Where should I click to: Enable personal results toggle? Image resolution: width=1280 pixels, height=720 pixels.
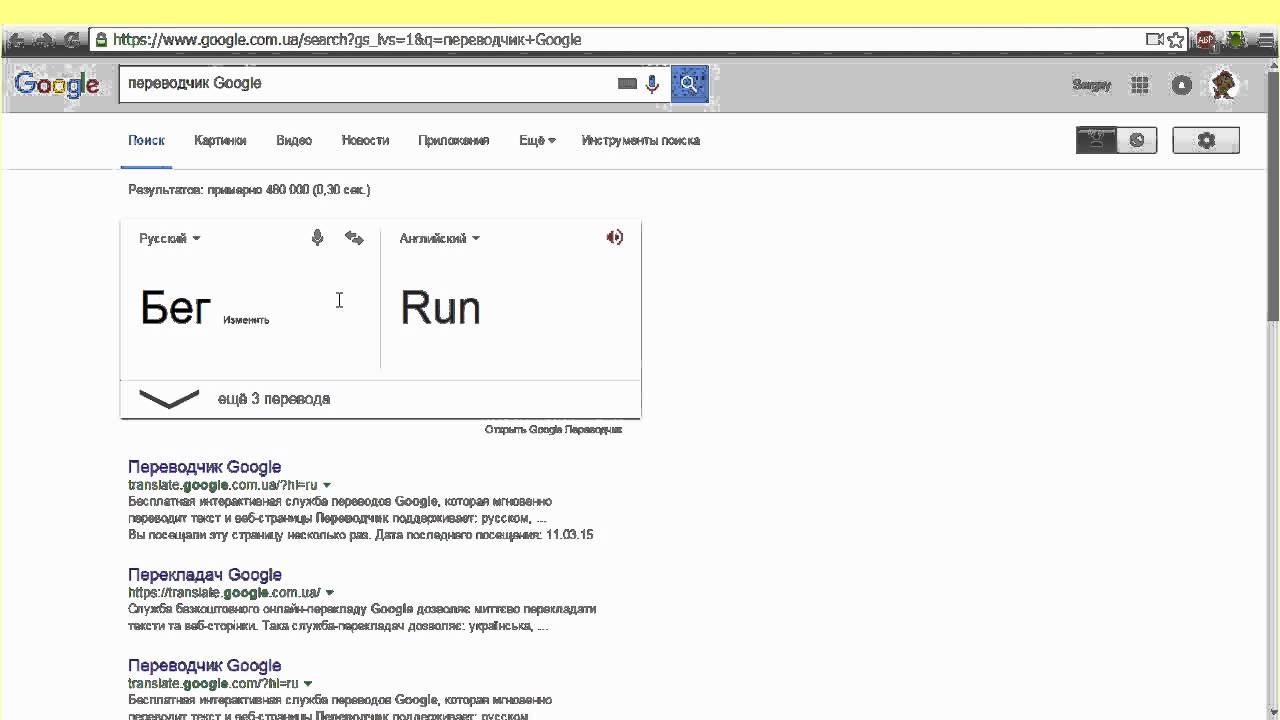[x=1096, y=140]
